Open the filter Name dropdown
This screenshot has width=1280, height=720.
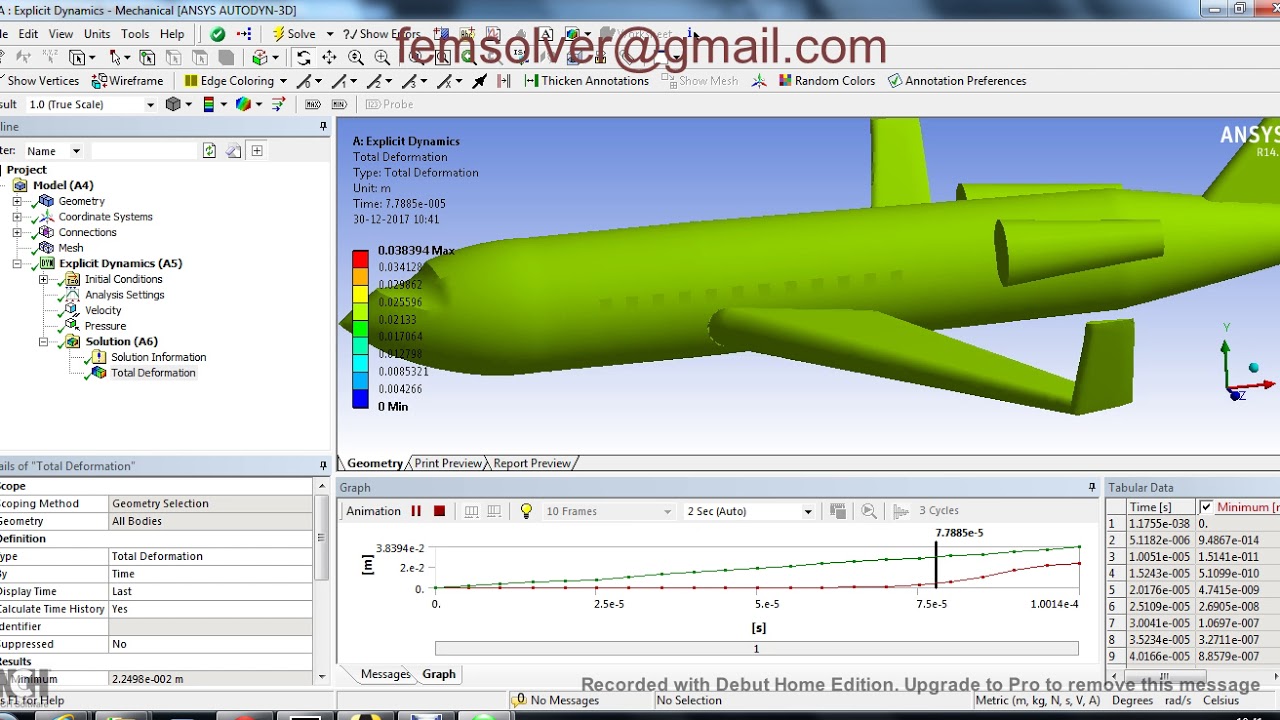[75, 151]
